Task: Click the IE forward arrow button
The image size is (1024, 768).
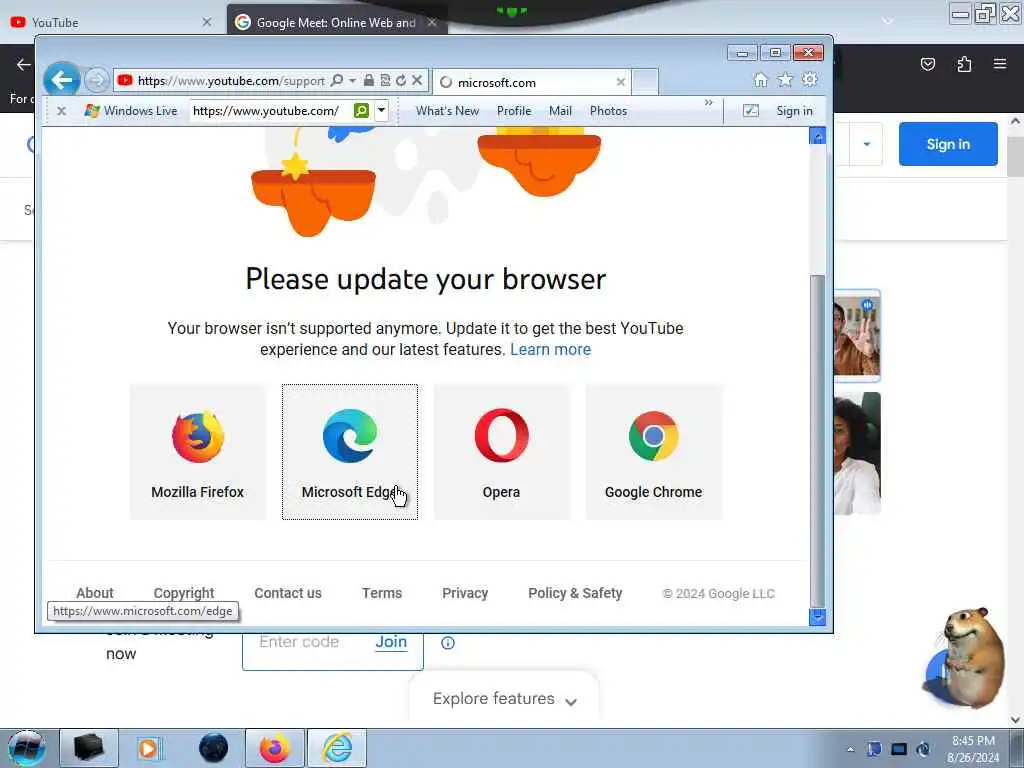Action: click(97, 81)
